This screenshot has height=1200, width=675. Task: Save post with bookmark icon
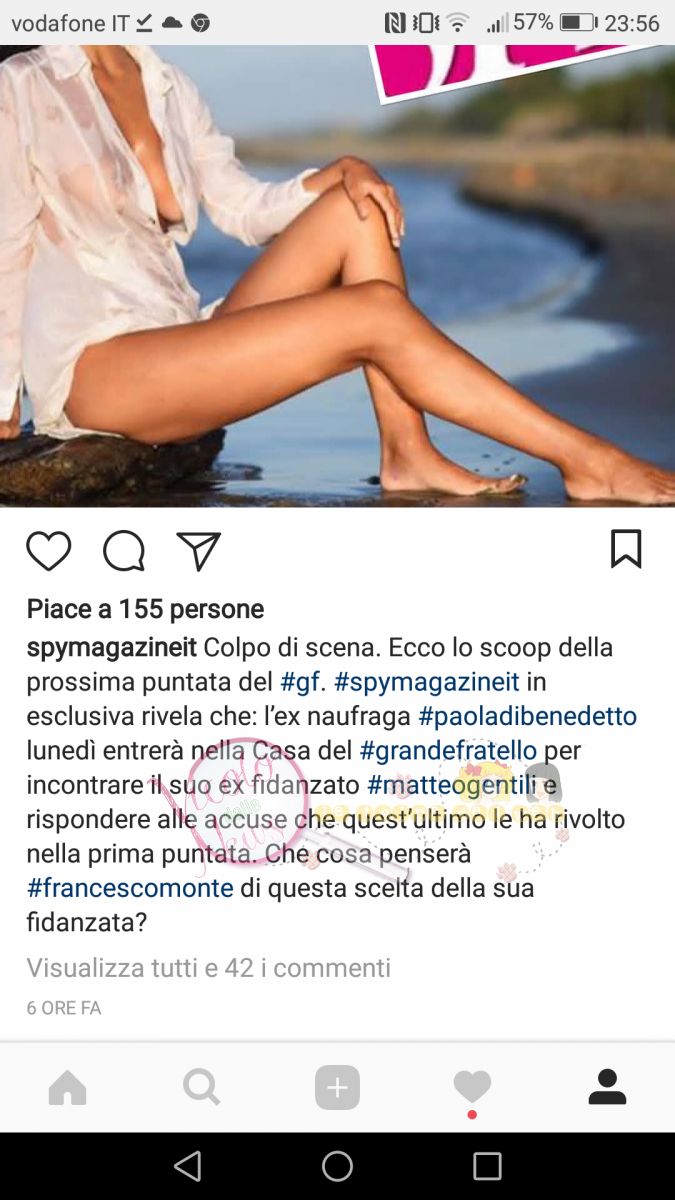click(x=626, y=549)
